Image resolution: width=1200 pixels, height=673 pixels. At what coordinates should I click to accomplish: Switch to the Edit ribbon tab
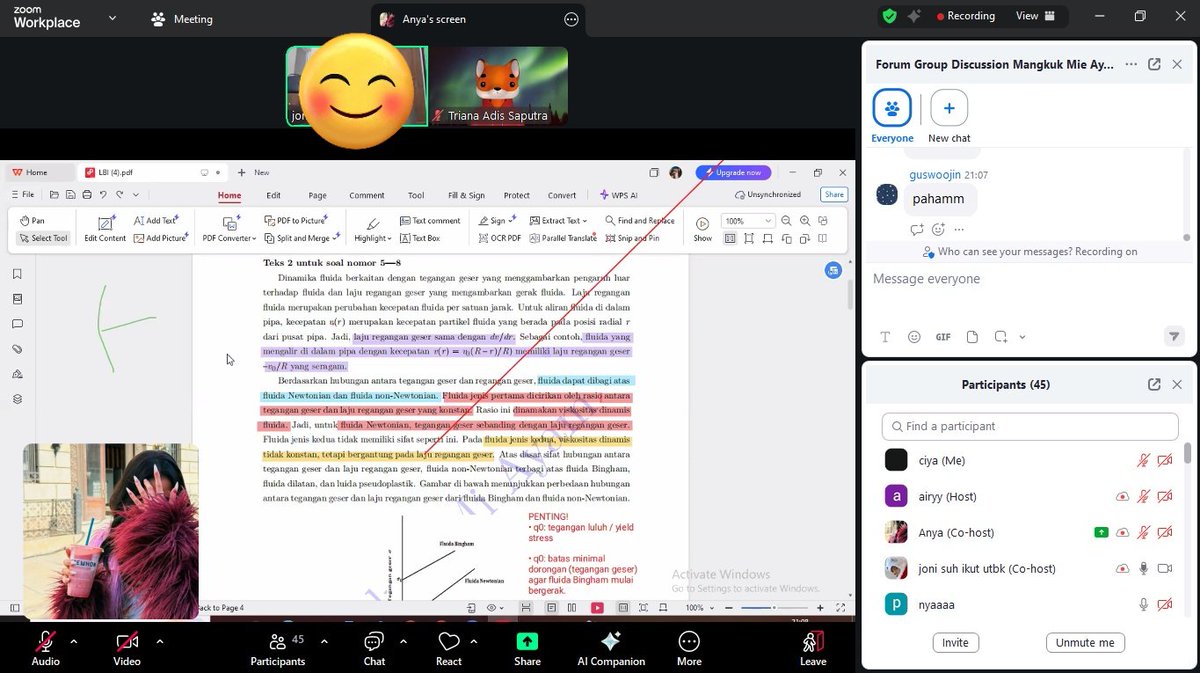[273, 196]
